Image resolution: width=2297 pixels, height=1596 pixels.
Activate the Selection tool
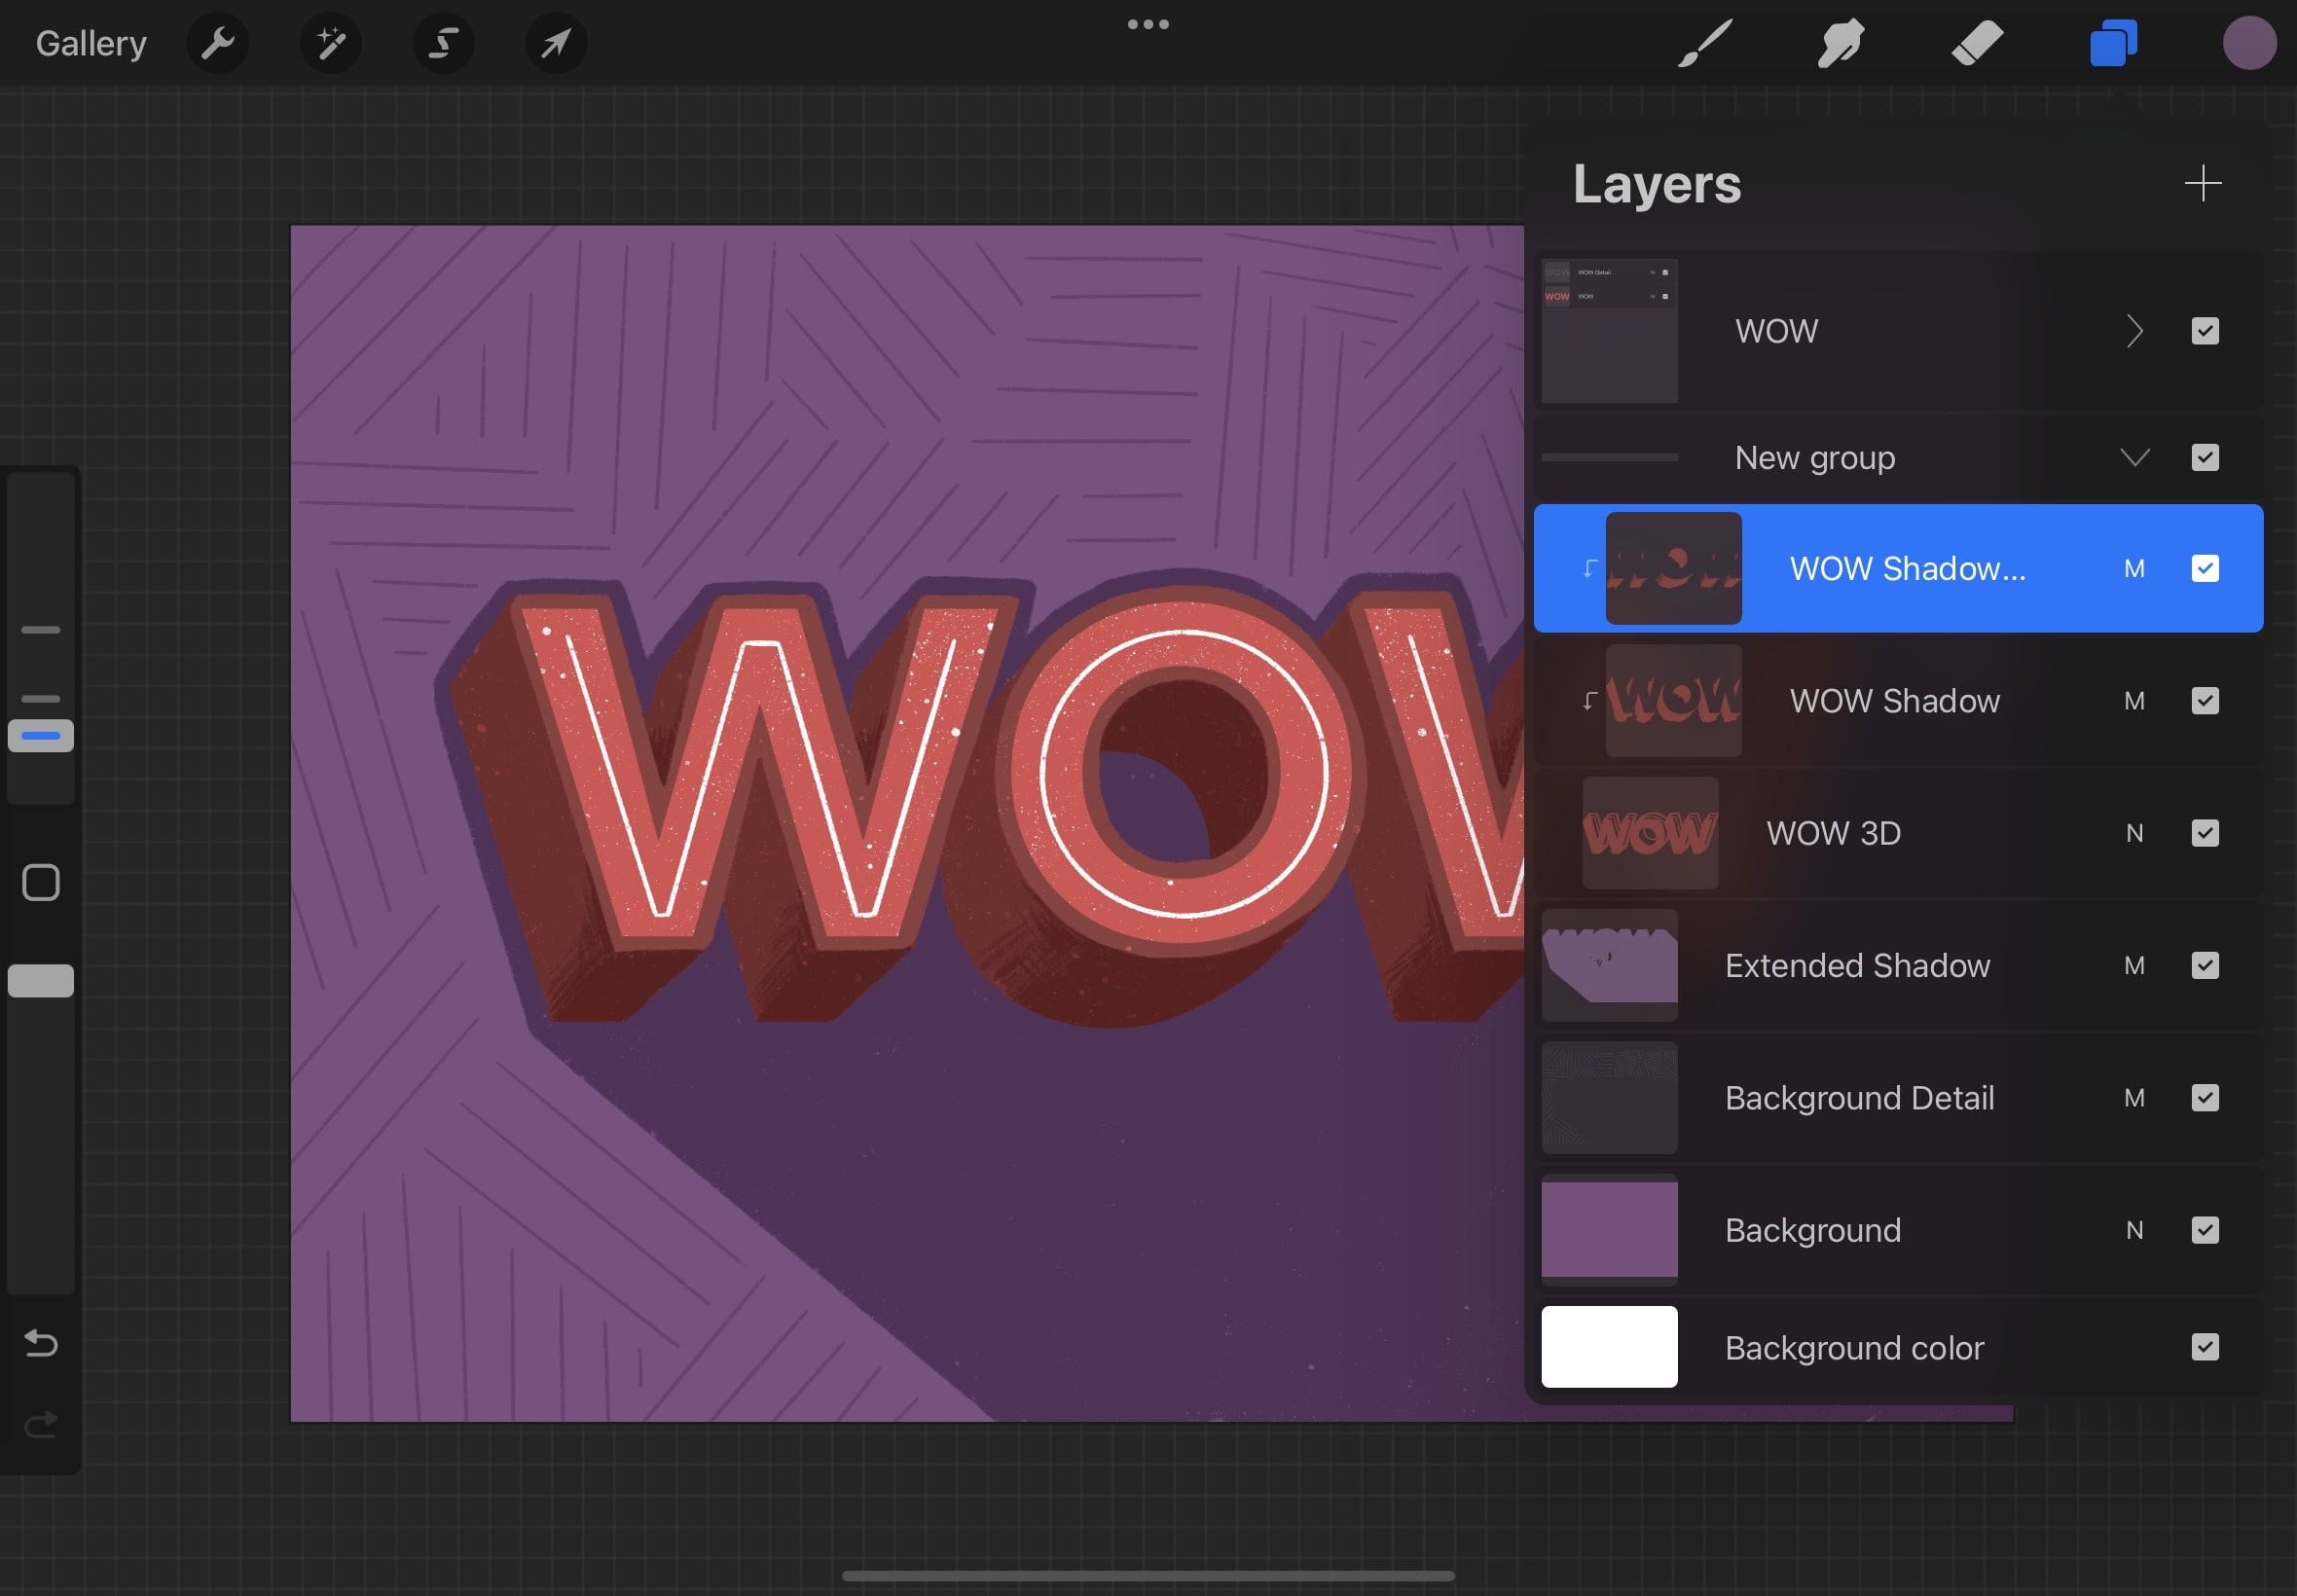pyautogui.click(x=443, y=42)
